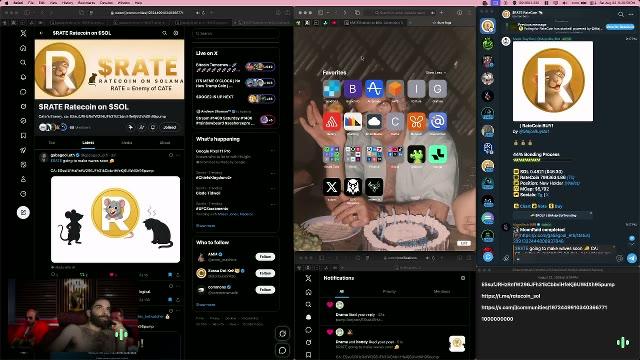Open the first folder favorite in Safari
Image resolution: width=640 pixels, height=360 pixels.
coord(331,154)
